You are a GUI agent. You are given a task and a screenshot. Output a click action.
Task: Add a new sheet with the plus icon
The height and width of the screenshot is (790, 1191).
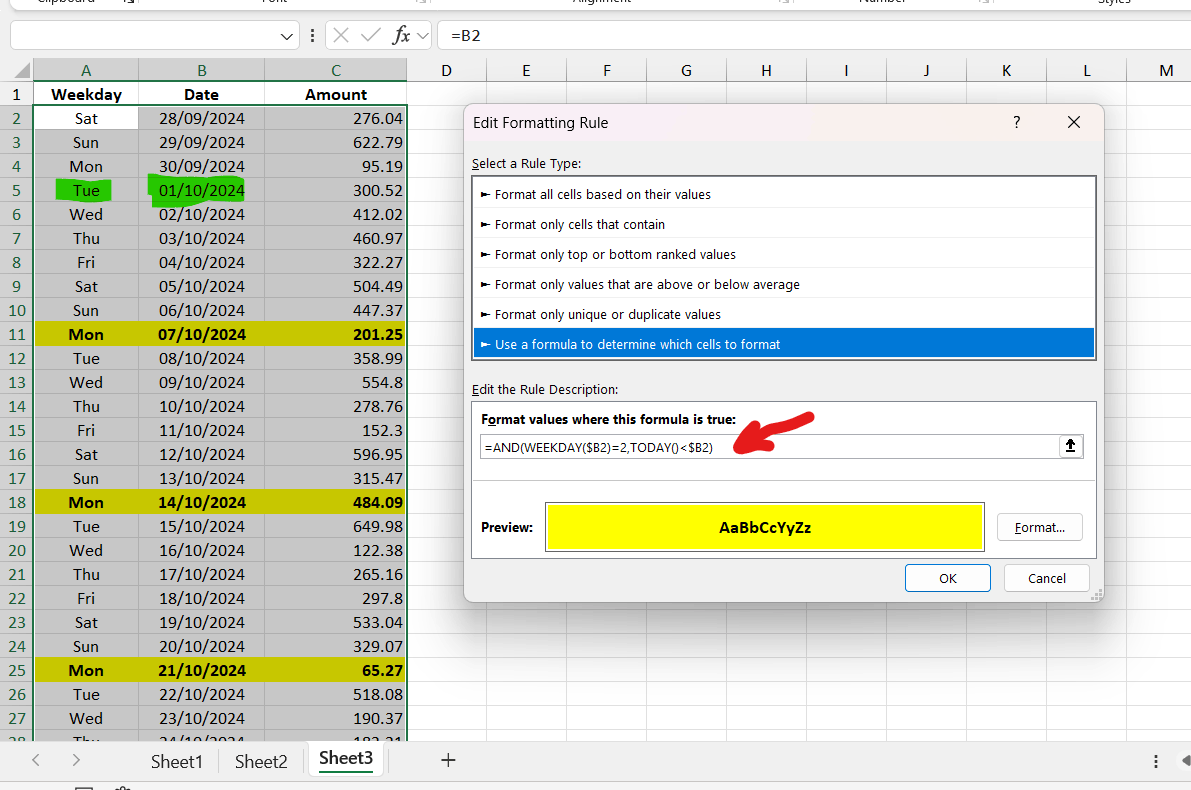[x=448, y=760]
